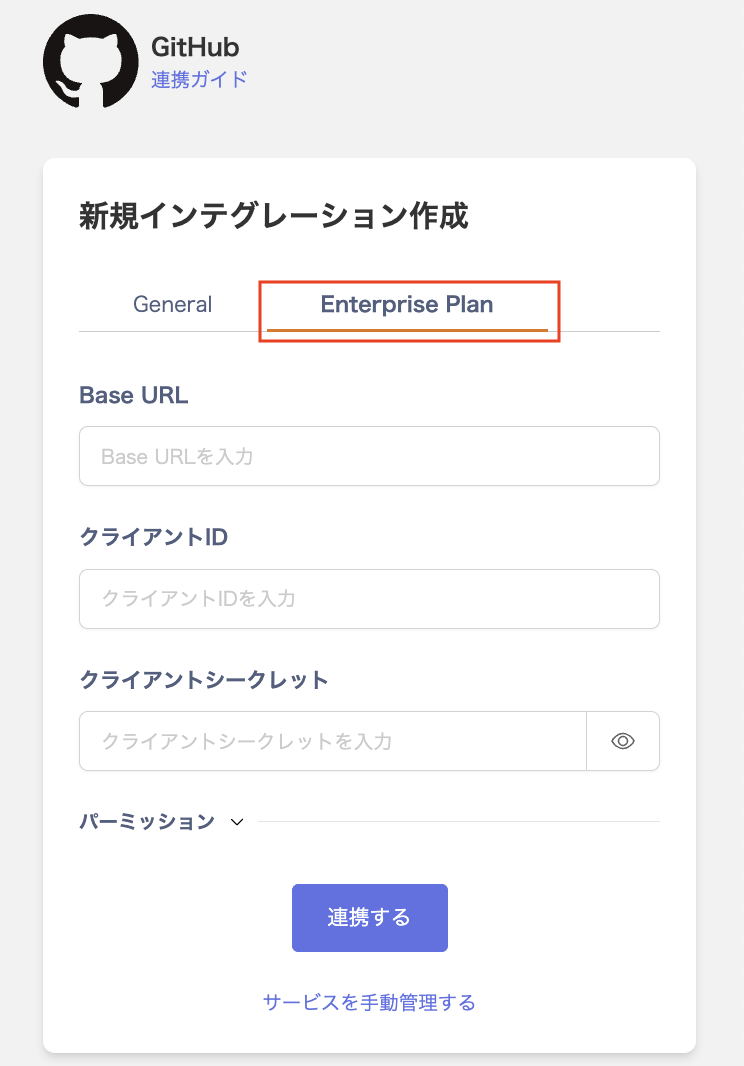Viewport: 744px width, 1066px height.
Task: Click the クライアントシークレット field label
Action: (x=204, y=680)
